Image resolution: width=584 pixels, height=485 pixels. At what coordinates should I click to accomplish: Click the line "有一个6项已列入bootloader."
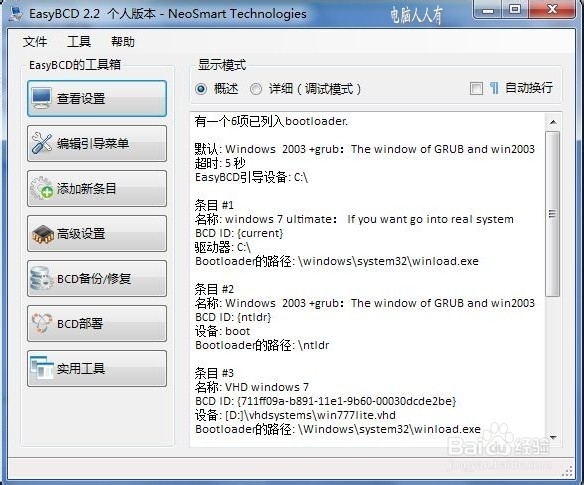pos(271,121)
